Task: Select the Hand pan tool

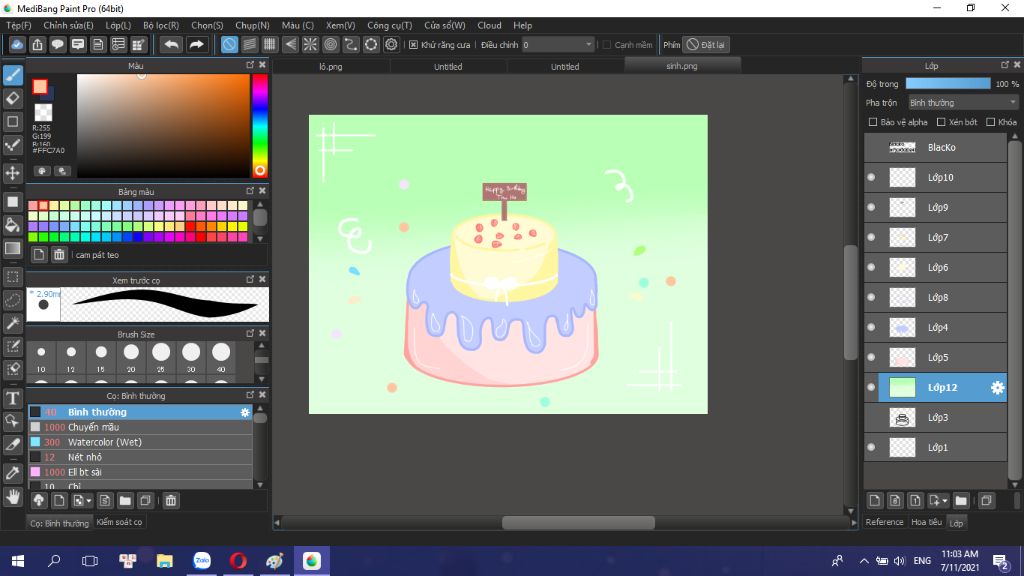Action: click(12, 497)
